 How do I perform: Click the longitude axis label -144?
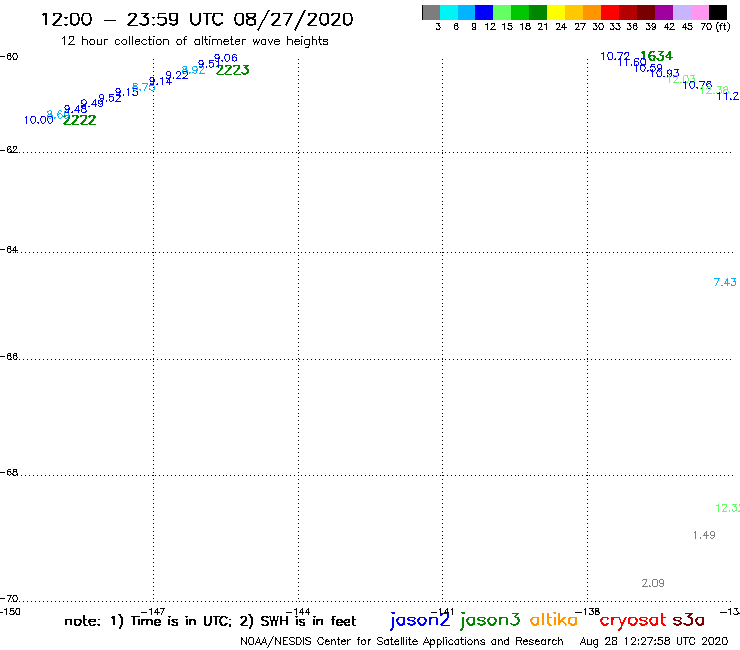[298, 612]
